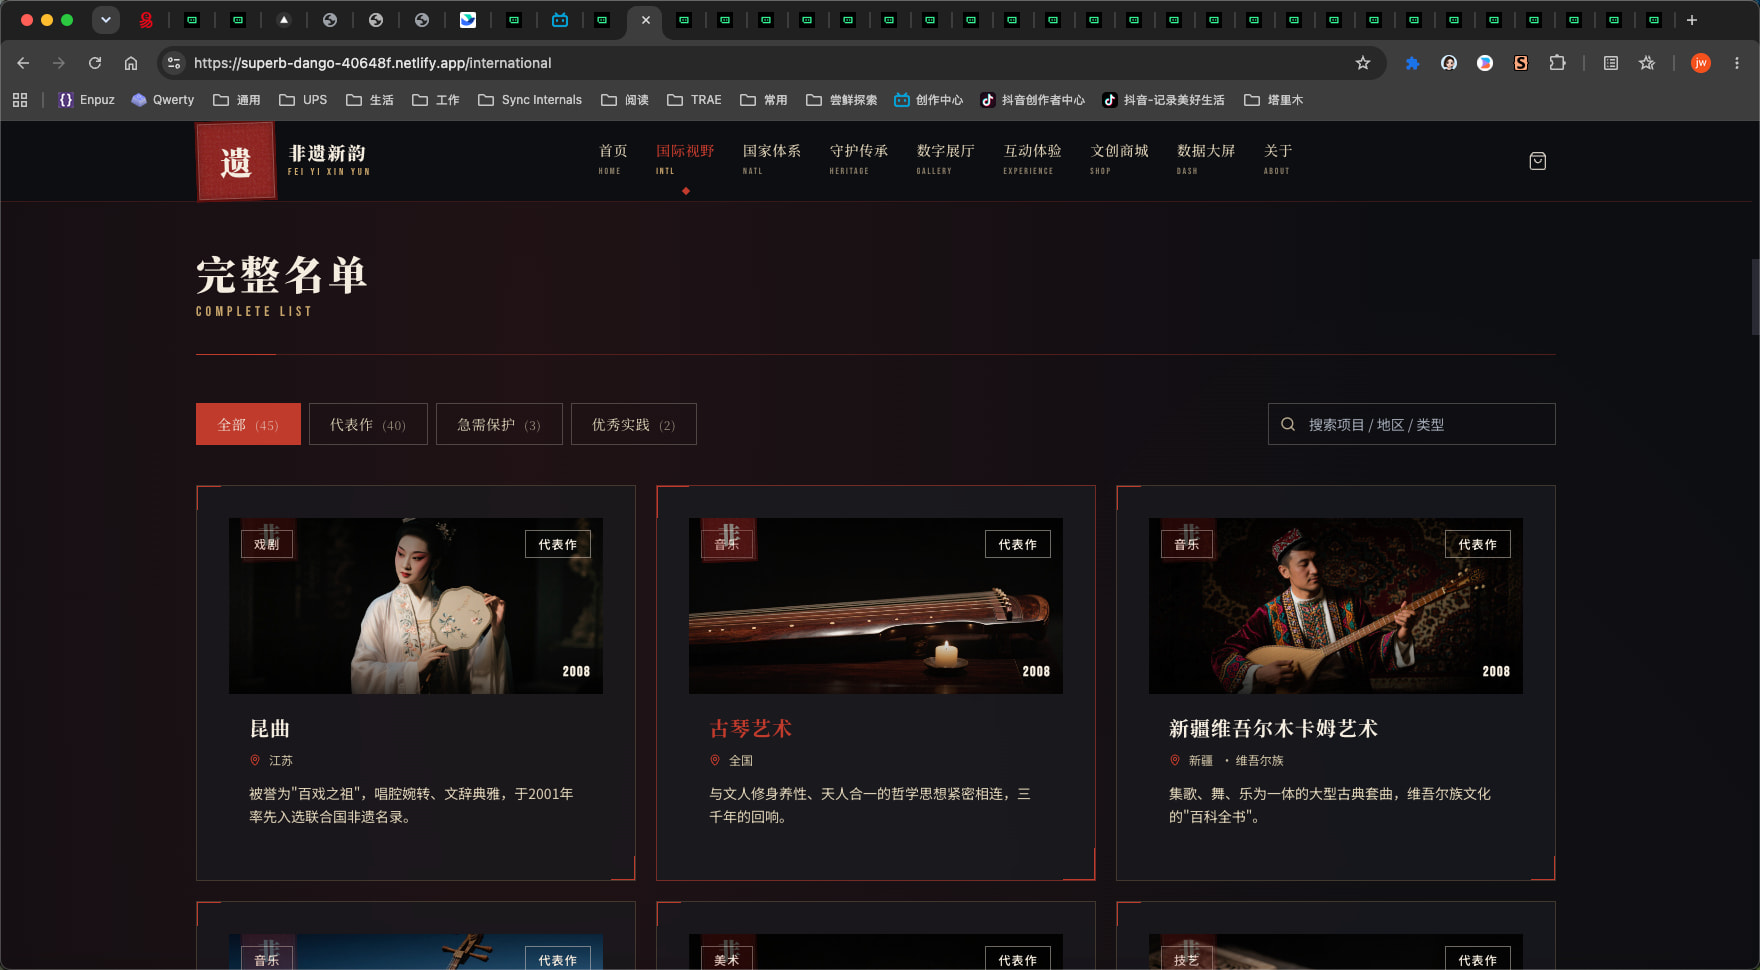Viewport: 1760px width, 970px height.
Task: Open the 国家体系 nav item
Action: pos(772,158)
